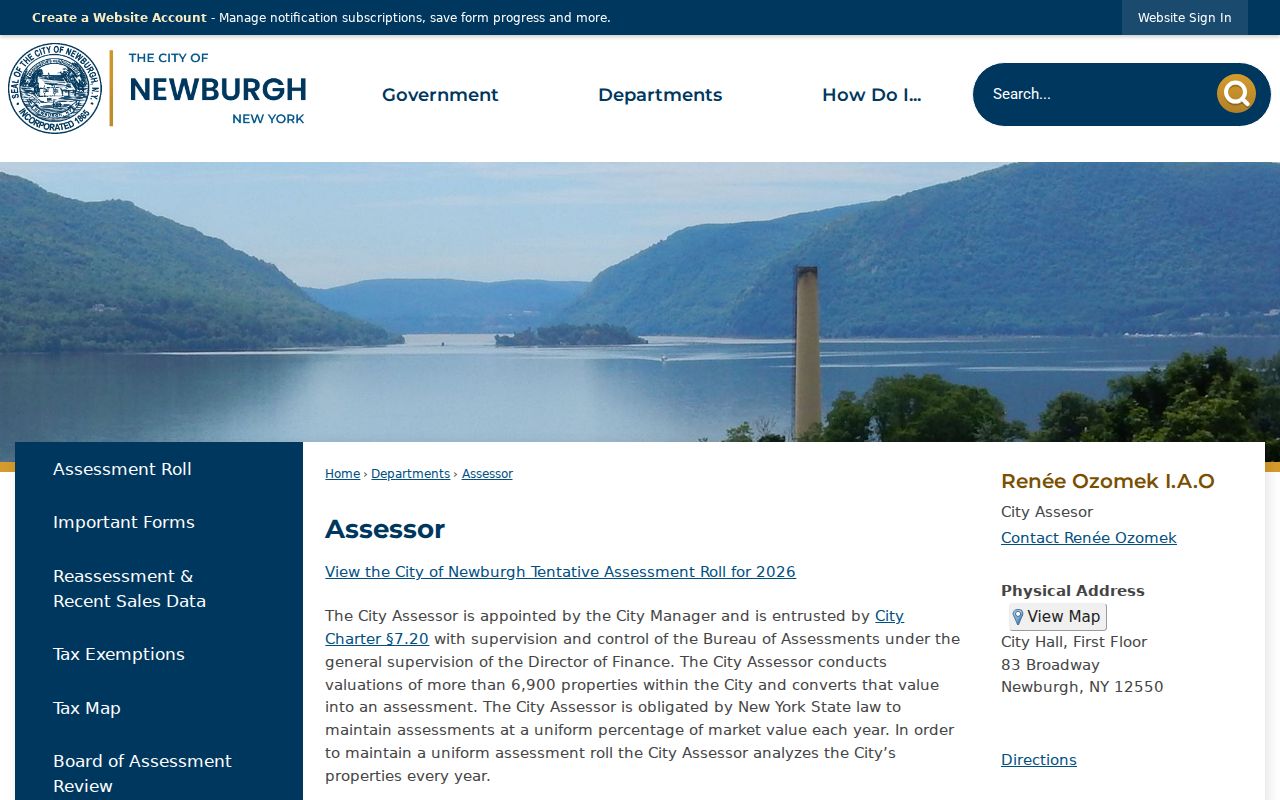Click the Hudson River banner image

point(640,302)
